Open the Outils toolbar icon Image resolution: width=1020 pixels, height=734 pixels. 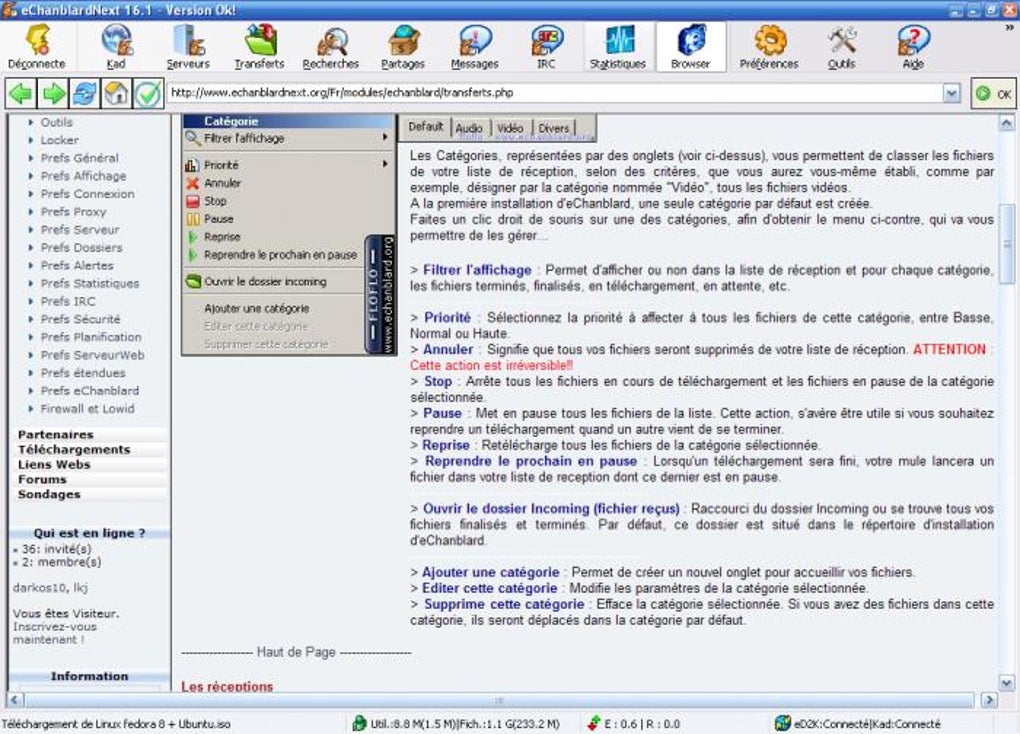tap(841, 46)
